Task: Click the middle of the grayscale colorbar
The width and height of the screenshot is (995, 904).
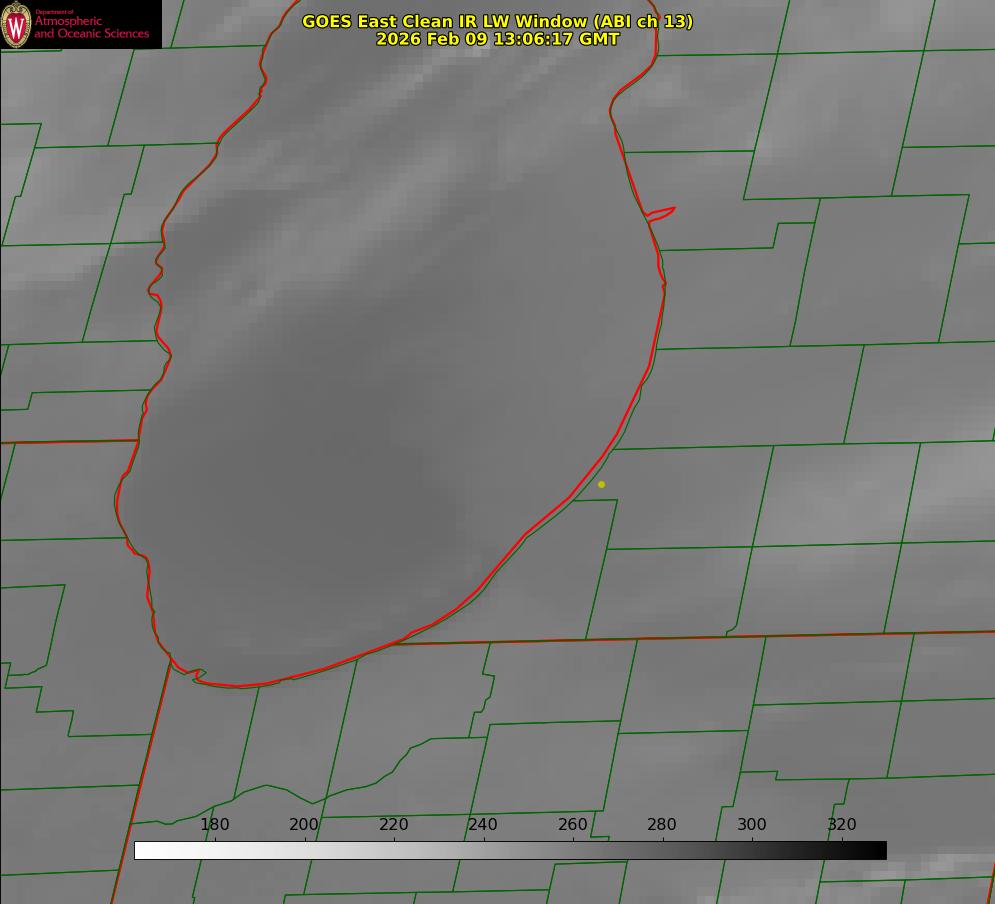Action: point(510,850)
